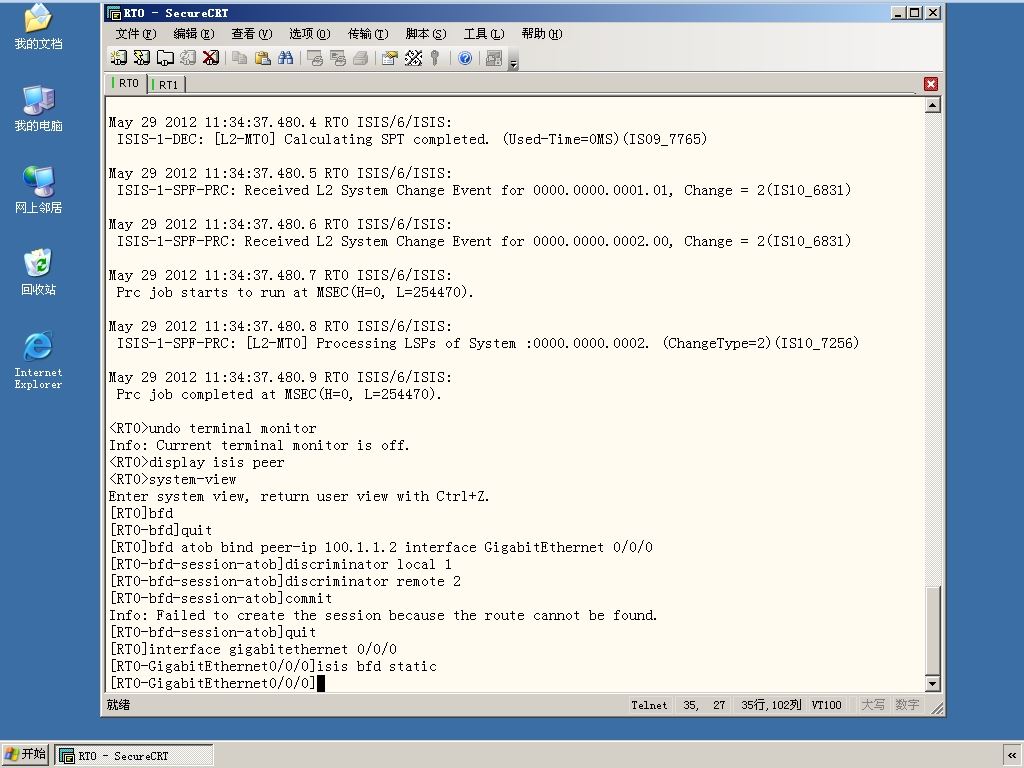Click the window resize grip corner

[x=937, y=708]
